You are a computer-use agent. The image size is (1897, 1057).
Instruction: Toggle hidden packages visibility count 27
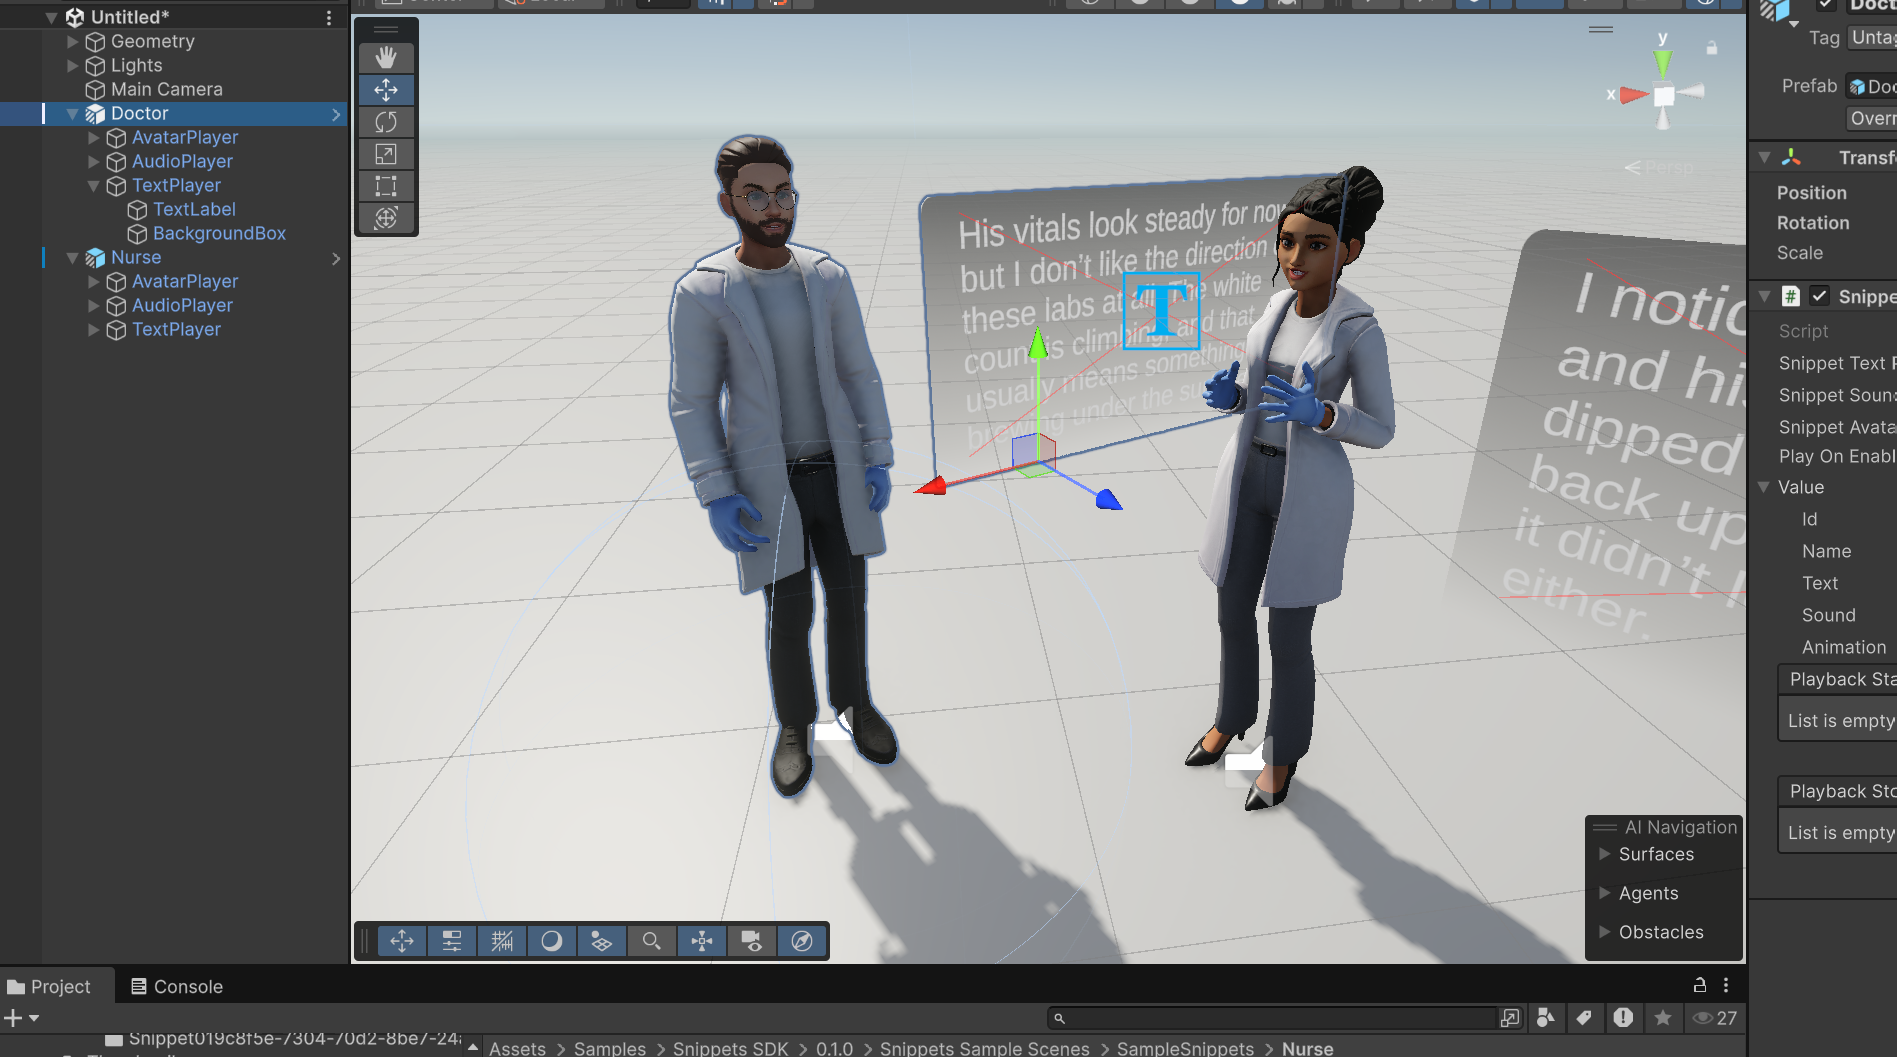1715,1018
